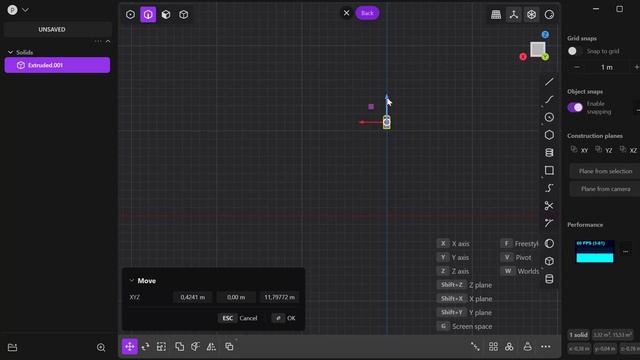This screenshot has height=360, width=640.
Task: Activate the Scale tool in the bottom bar
Action: pyautogui.click(x=162, y=347)
